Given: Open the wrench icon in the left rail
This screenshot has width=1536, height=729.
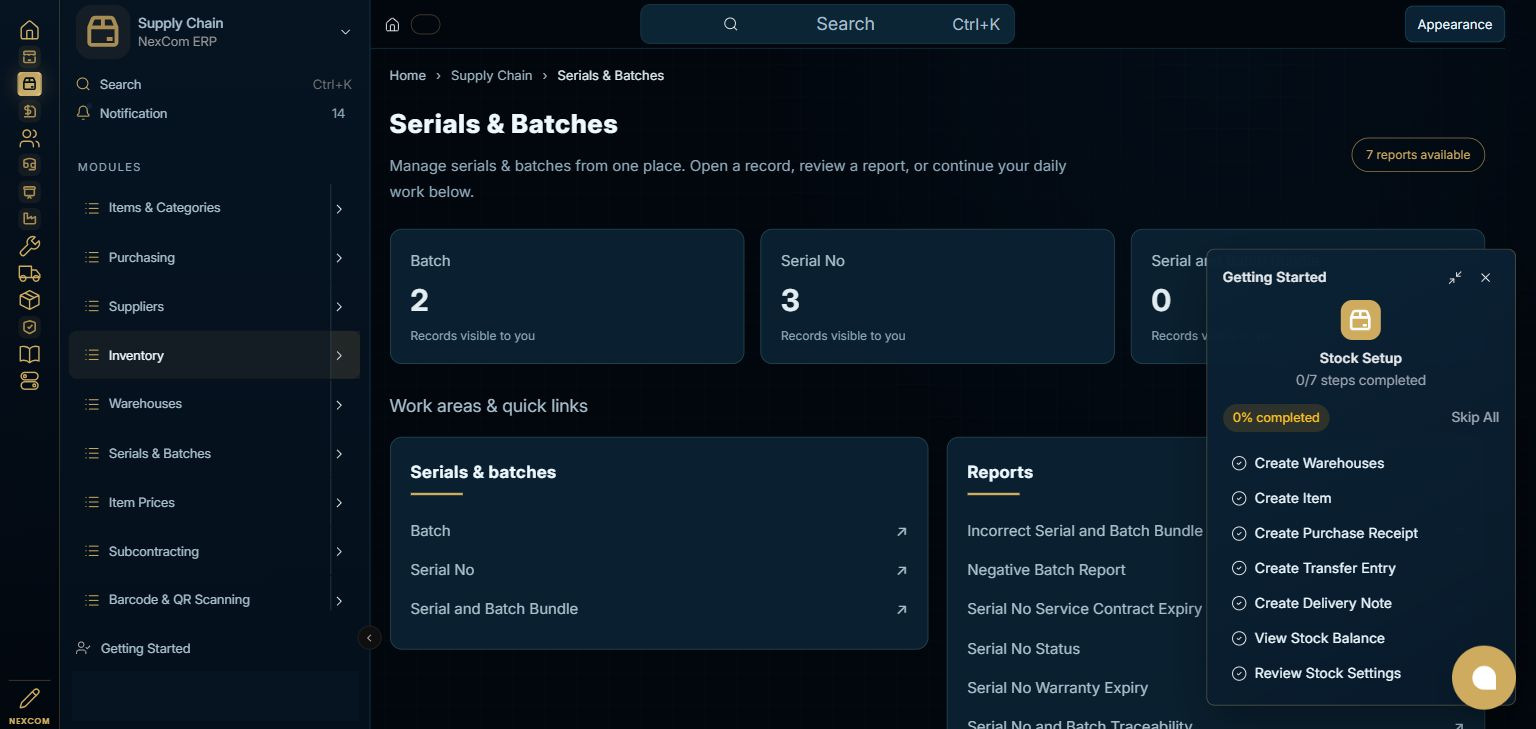Looking at the screenshot, I should tap(29, 246).
